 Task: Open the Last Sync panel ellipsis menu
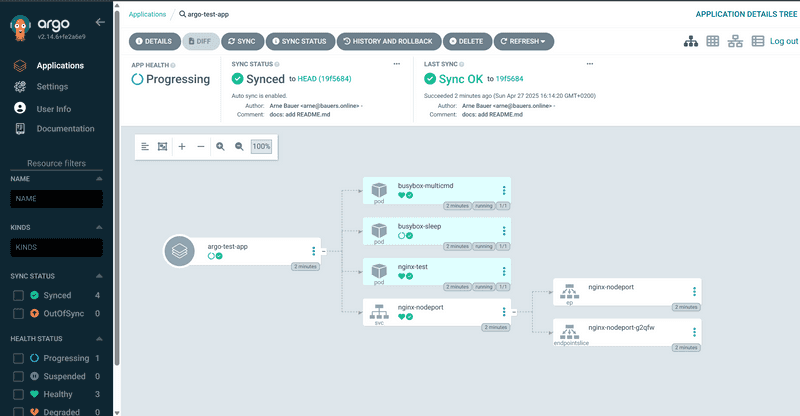[x=590, y=64]
